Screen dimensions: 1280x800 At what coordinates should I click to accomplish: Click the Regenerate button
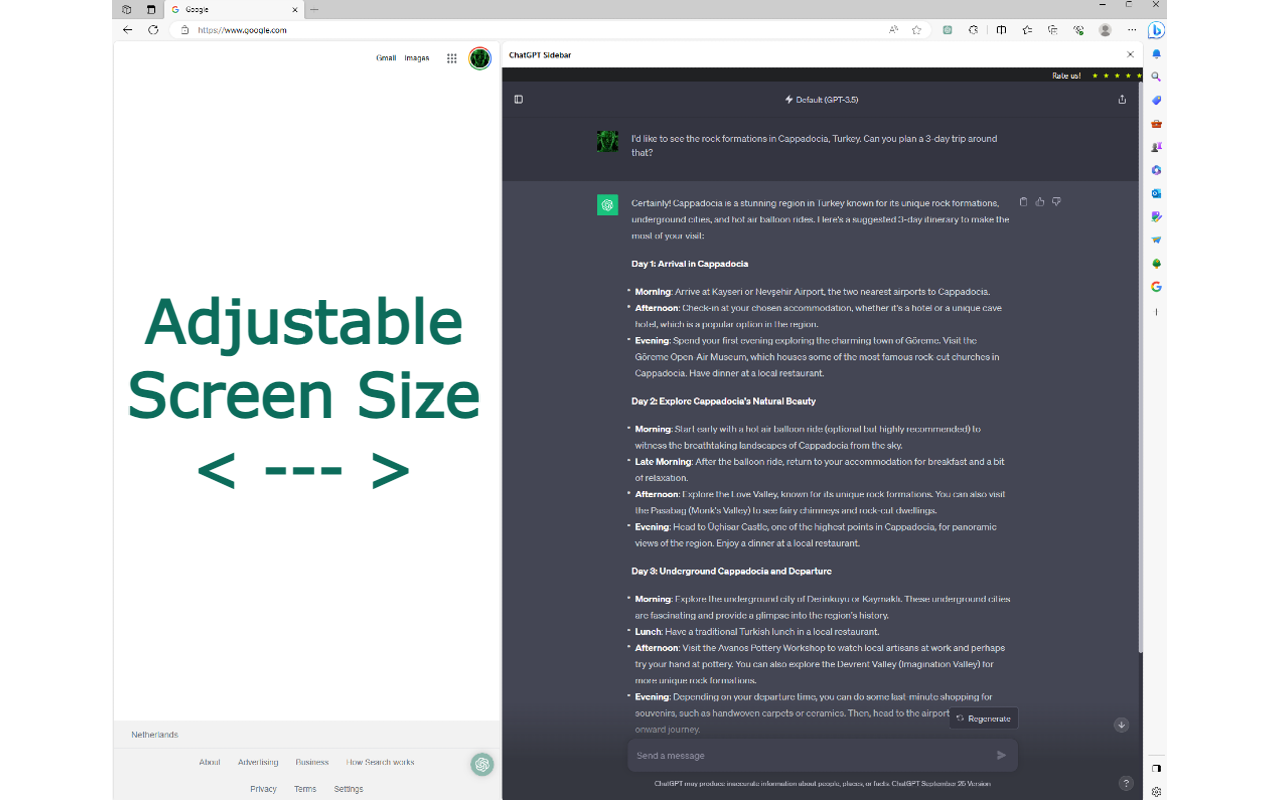click(x=983, y=718)
